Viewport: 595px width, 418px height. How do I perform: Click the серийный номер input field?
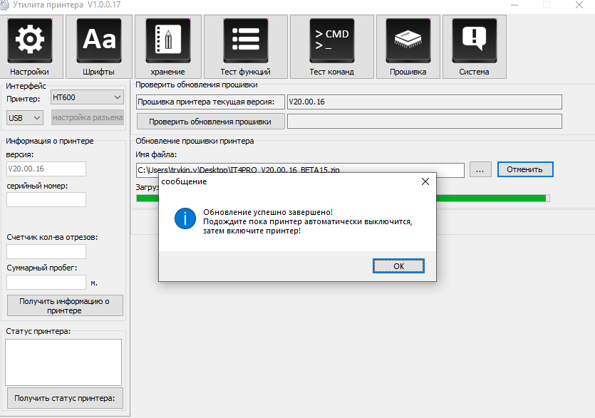click(x=46, y=200)
